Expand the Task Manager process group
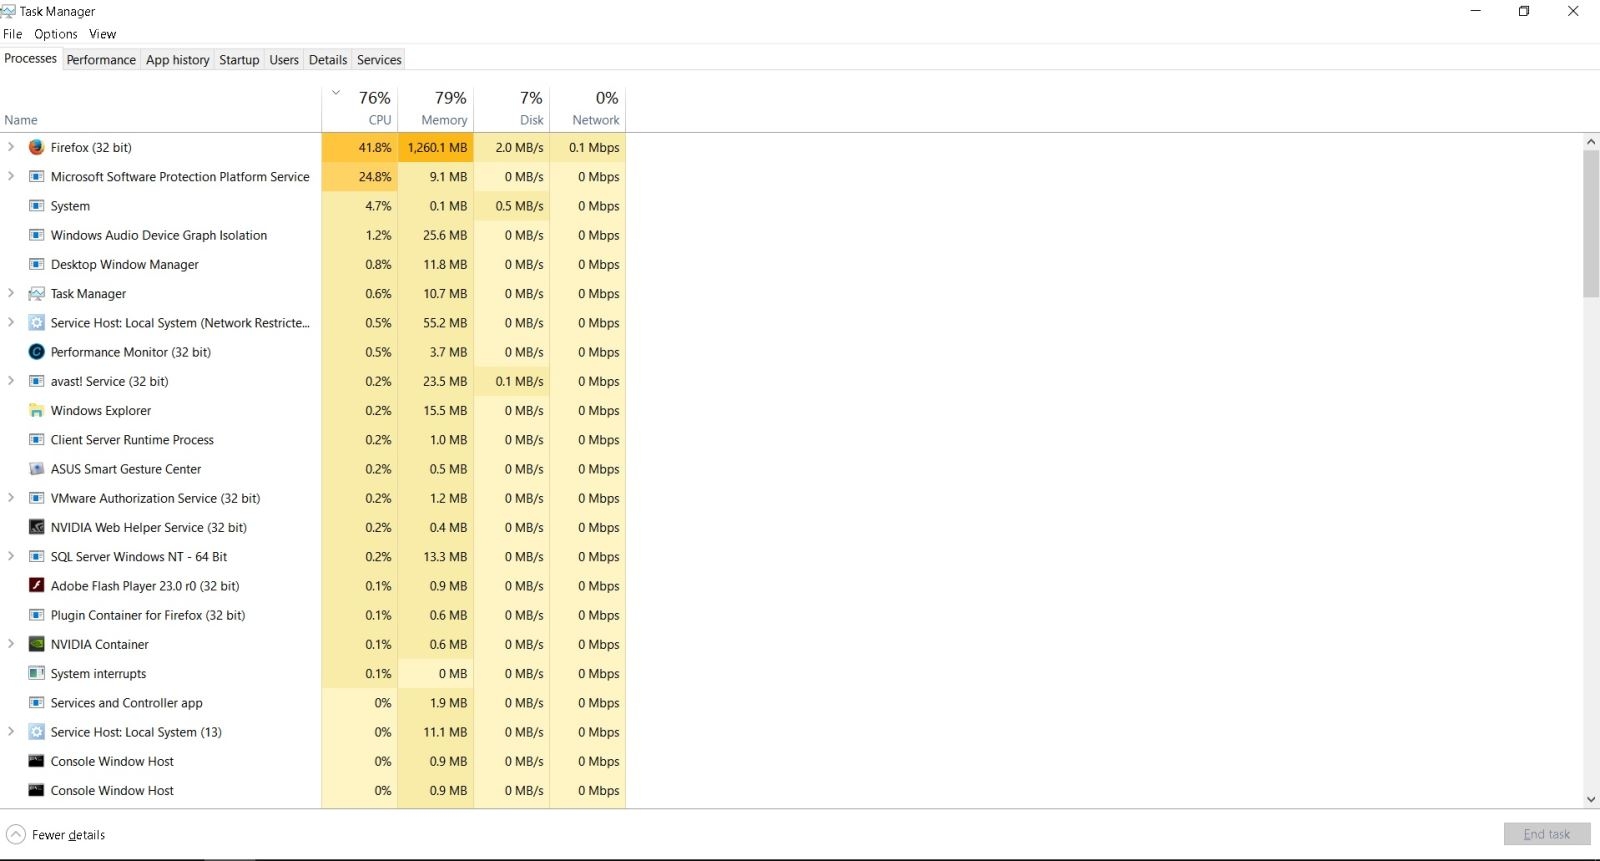 (11, 293)
